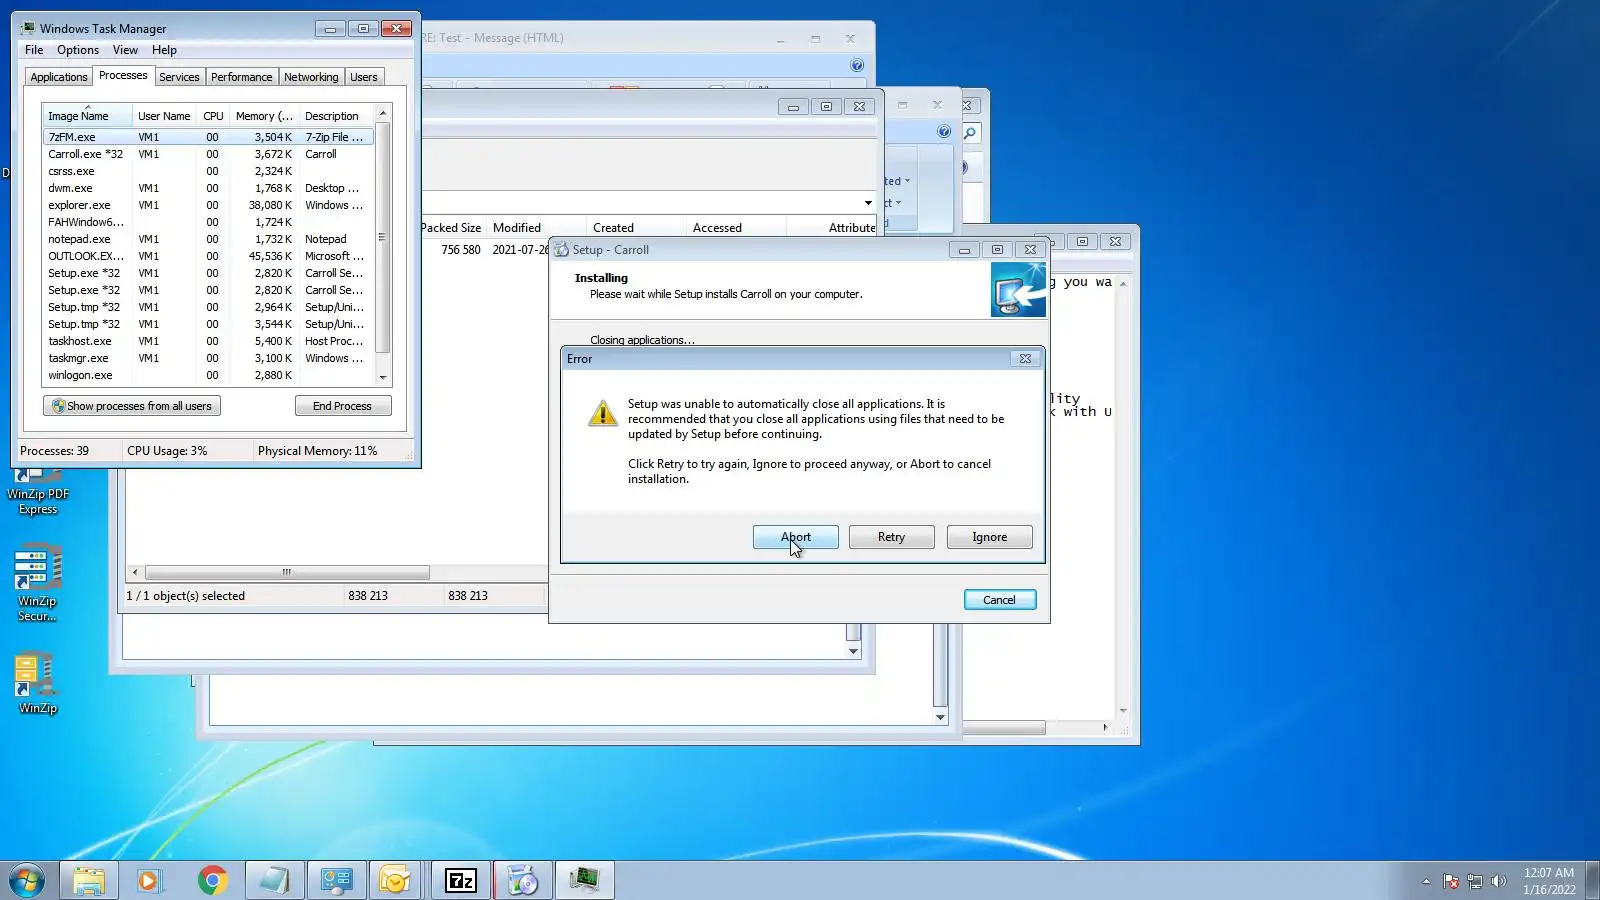Open the Windows Start menu orb

pyautogui.click(x=27, y=880)
